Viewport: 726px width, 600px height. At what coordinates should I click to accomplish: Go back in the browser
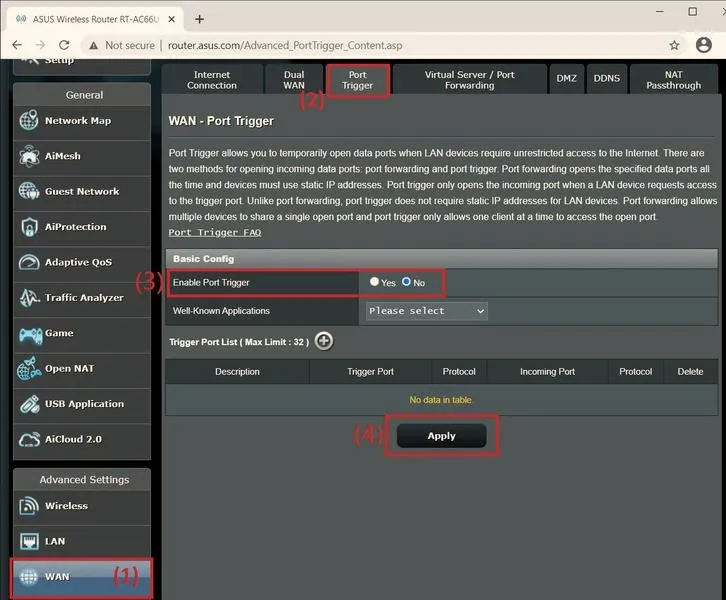coord(17,45)
